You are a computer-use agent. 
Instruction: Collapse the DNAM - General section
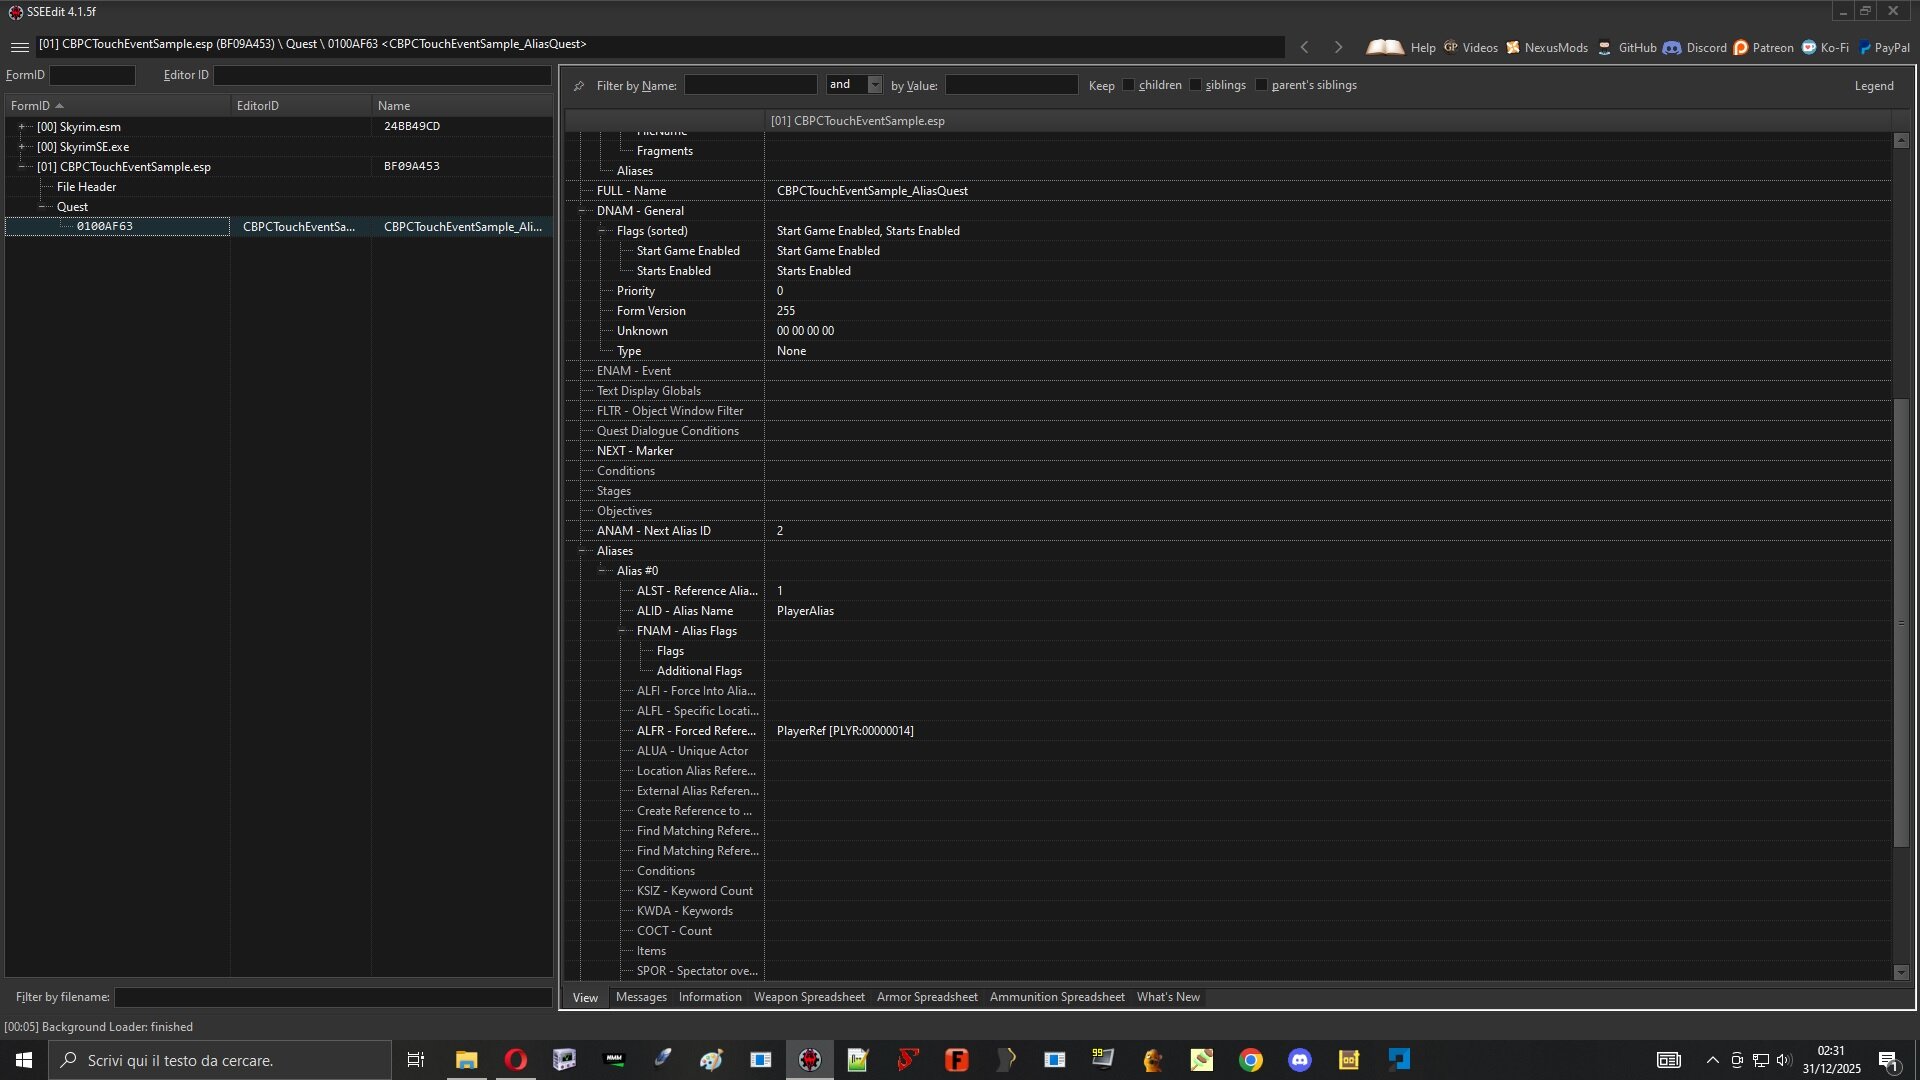(582, 211)
